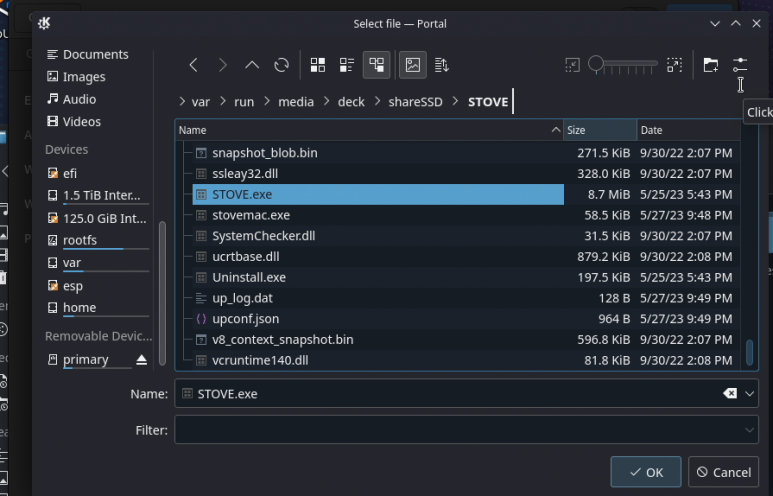
Task: Click the zoom out icon left of slider
Action: pos(572,65)
